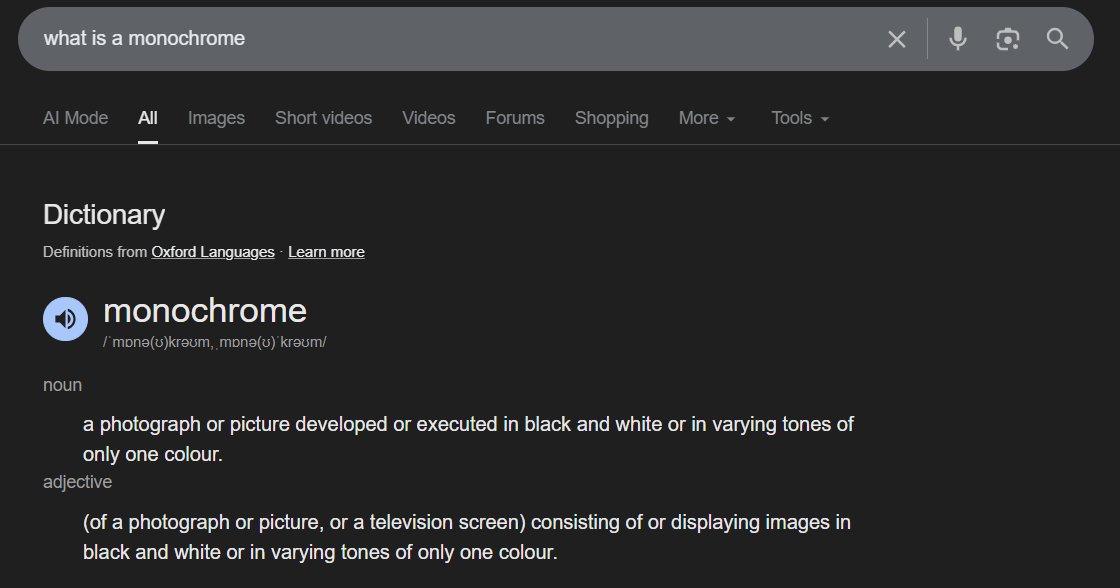Go to the Videos tab
The image size is (1120, 588).
[x=429, y=118]
